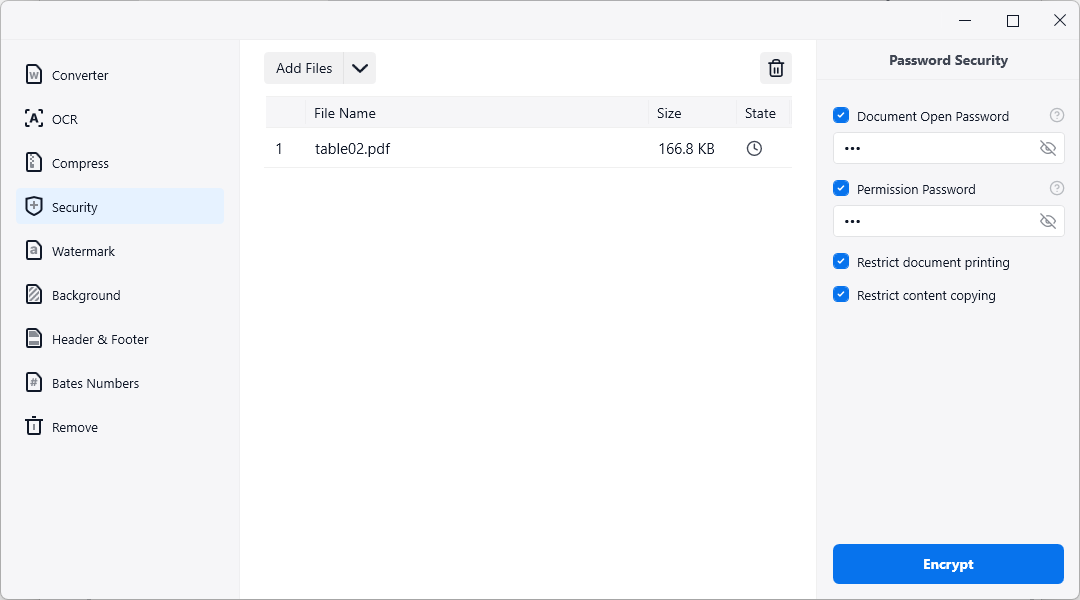Go to the Remove section

click(75, 427)
